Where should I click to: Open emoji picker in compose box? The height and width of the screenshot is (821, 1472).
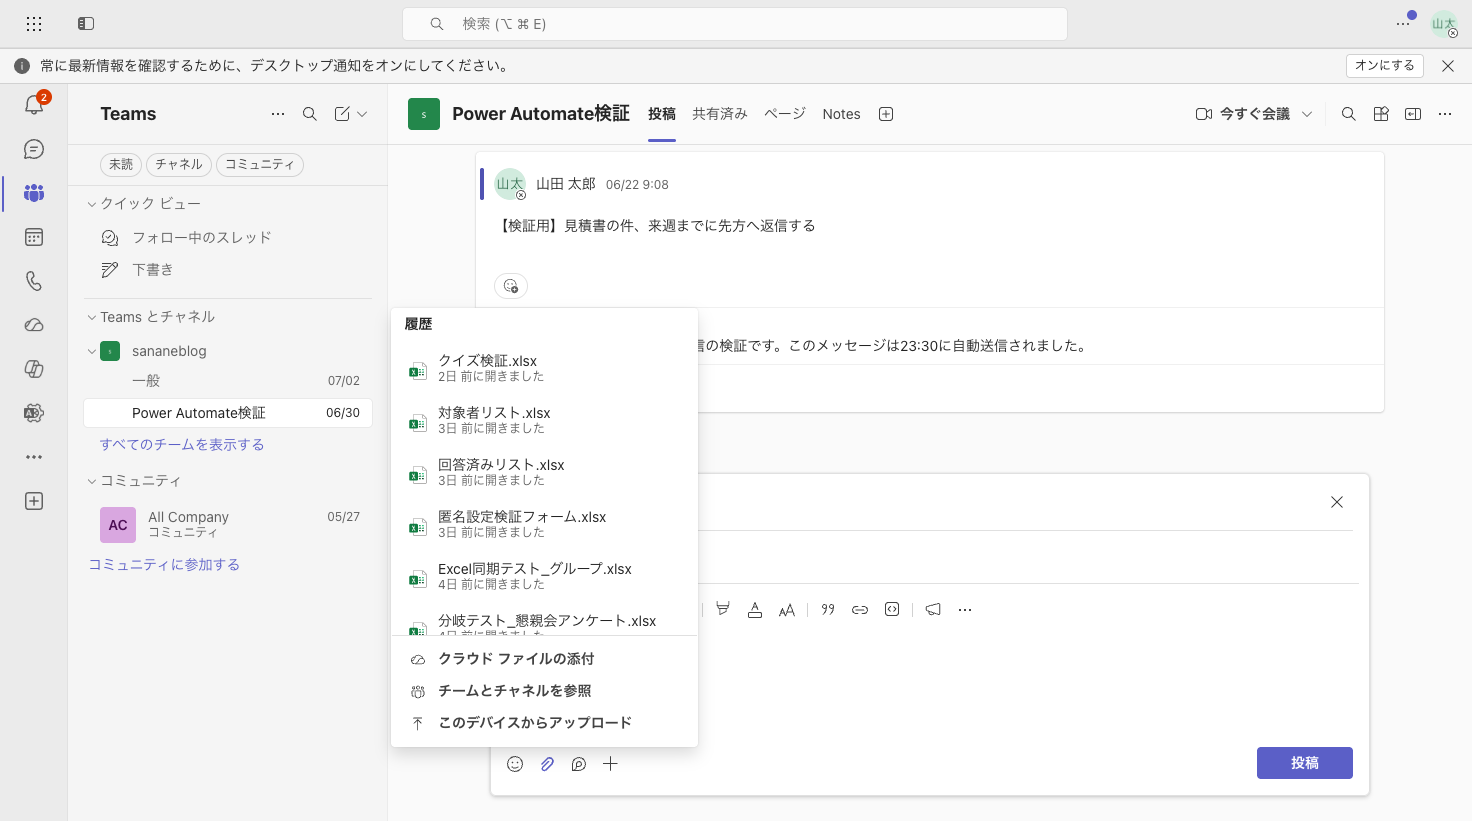click(515, 764)
